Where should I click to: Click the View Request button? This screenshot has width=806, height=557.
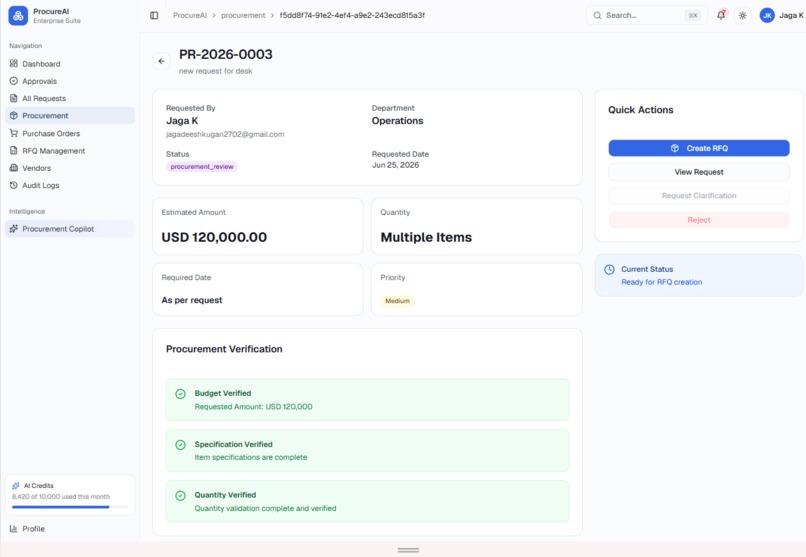pos(699,172)
